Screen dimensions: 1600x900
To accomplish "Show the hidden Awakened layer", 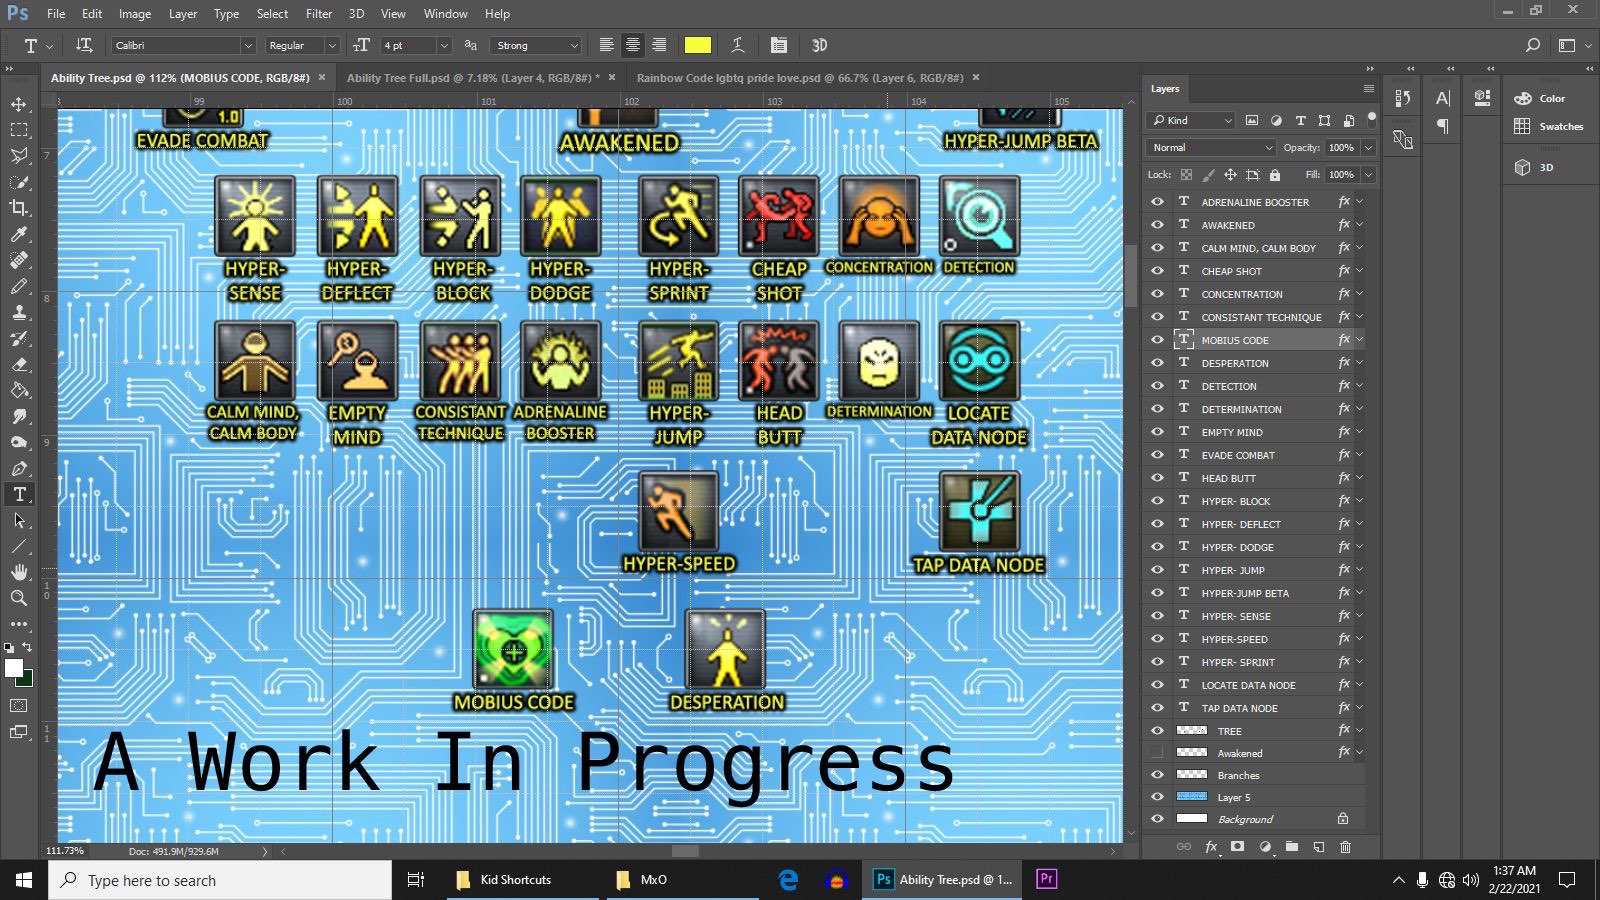I will click(x=1157, y=753).
